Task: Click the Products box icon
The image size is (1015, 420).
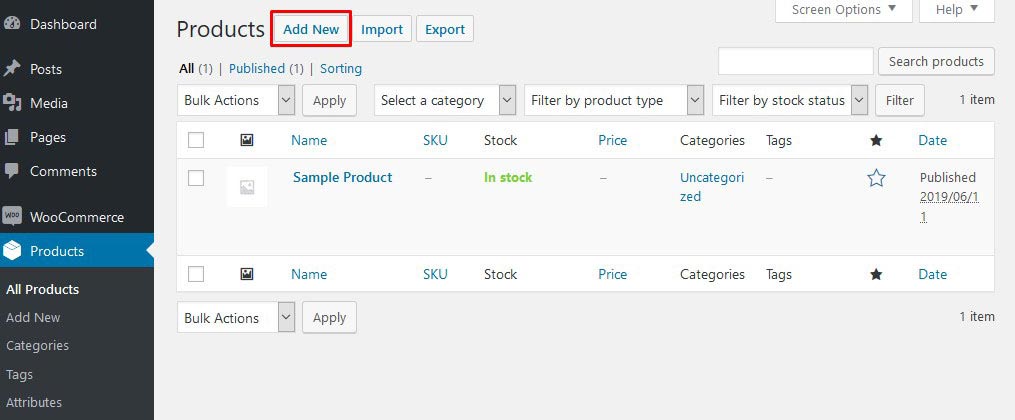Action: click(x=12, y=251)
